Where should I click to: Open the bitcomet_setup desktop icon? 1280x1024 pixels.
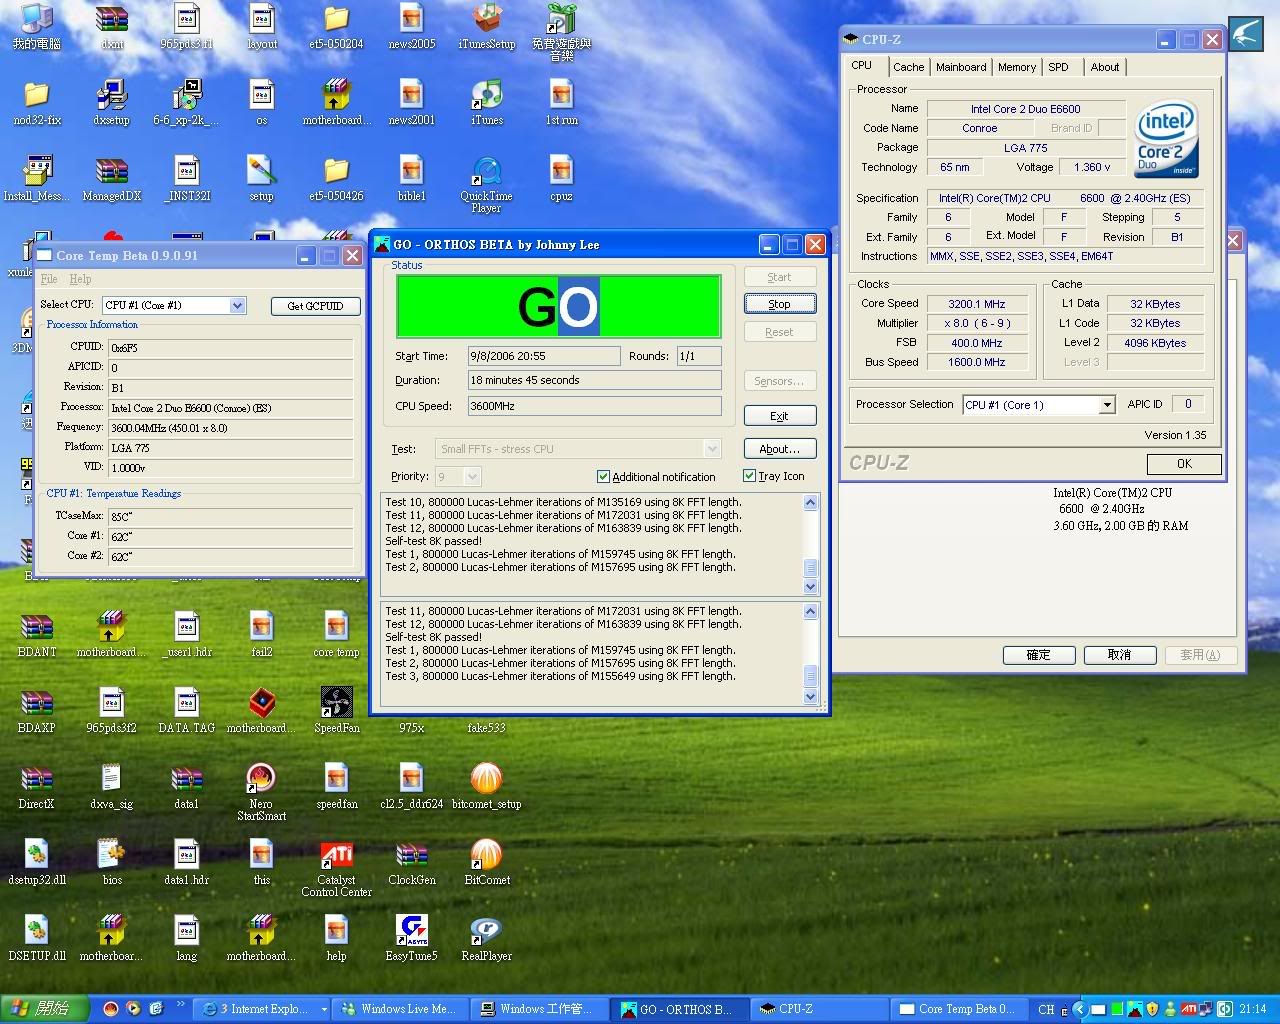487,786
